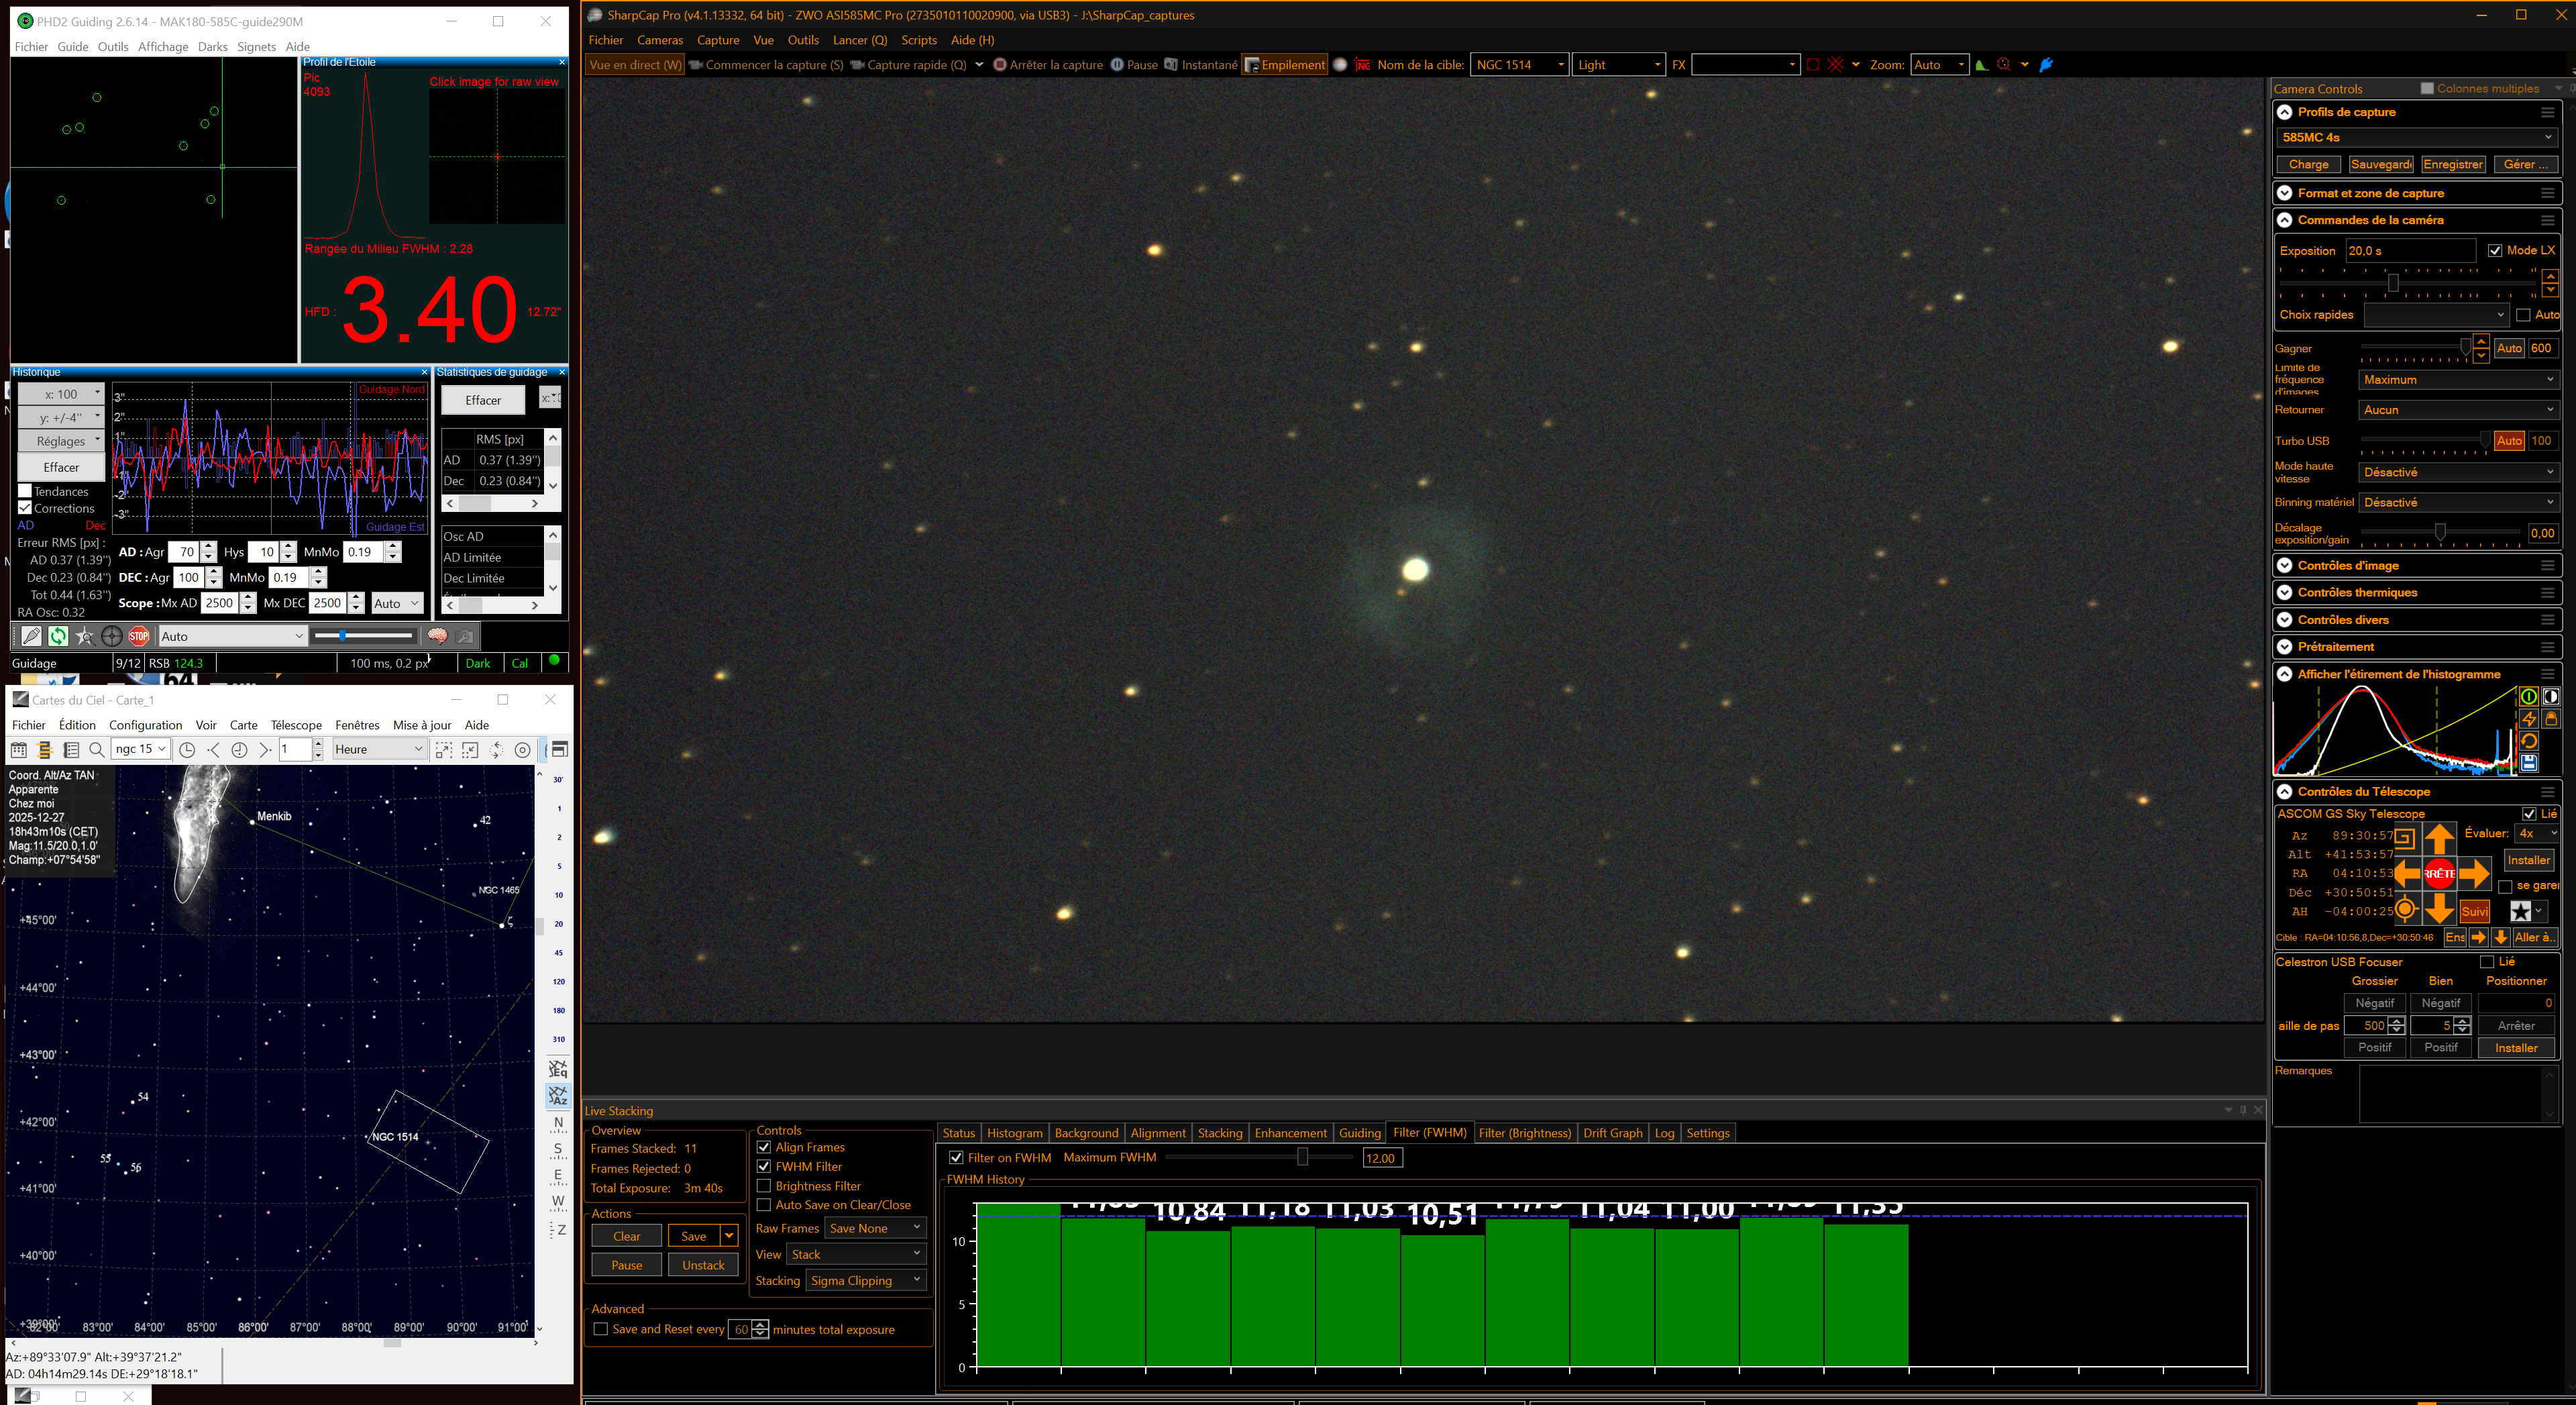Image resolution: width=2576 pixels, height=1405 pixels.
Task: Adjust the Maximum FWHM slider
Action: point(1302,1157)
